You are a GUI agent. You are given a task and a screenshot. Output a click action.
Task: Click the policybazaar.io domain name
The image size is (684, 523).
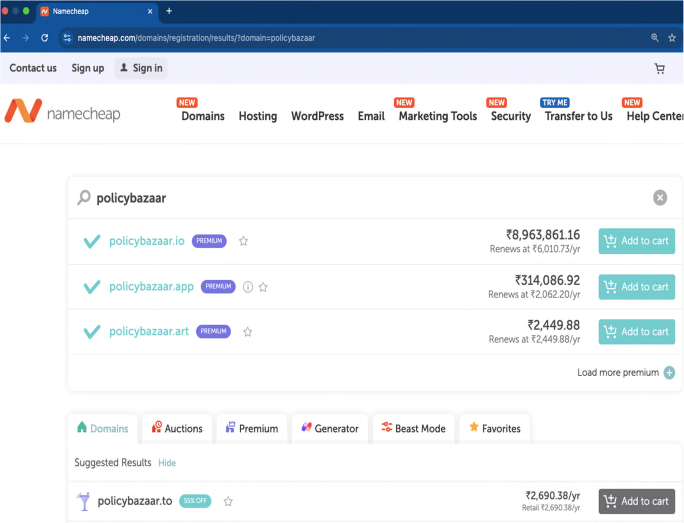[147, 241]
